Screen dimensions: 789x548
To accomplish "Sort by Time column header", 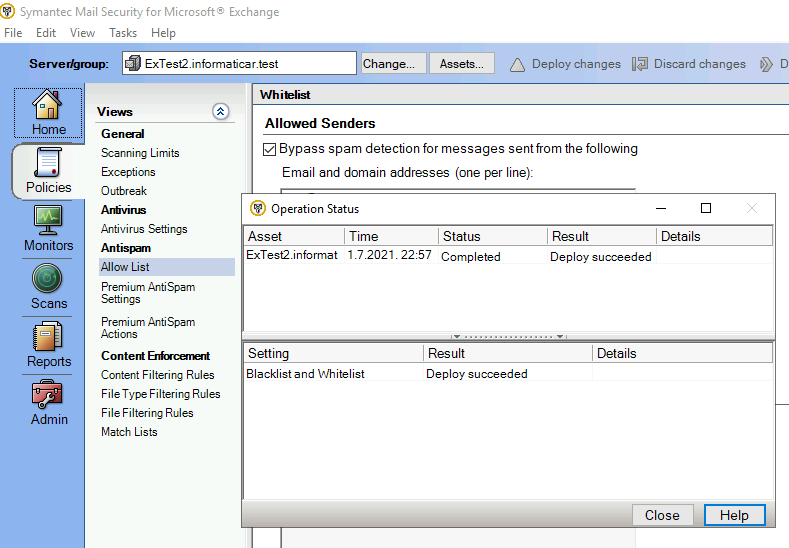I will click(x=391, y=236).
